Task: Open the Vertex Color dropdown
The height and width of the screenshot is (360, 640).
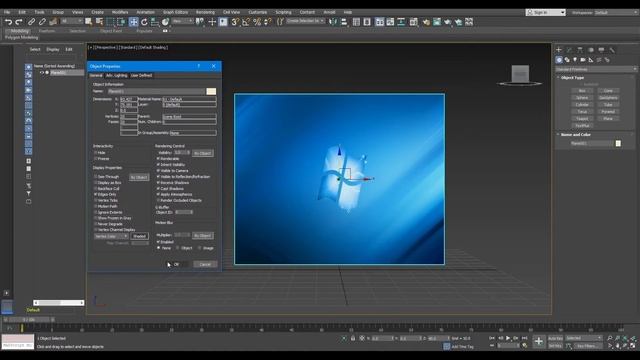Action: [x=111, y=236]
